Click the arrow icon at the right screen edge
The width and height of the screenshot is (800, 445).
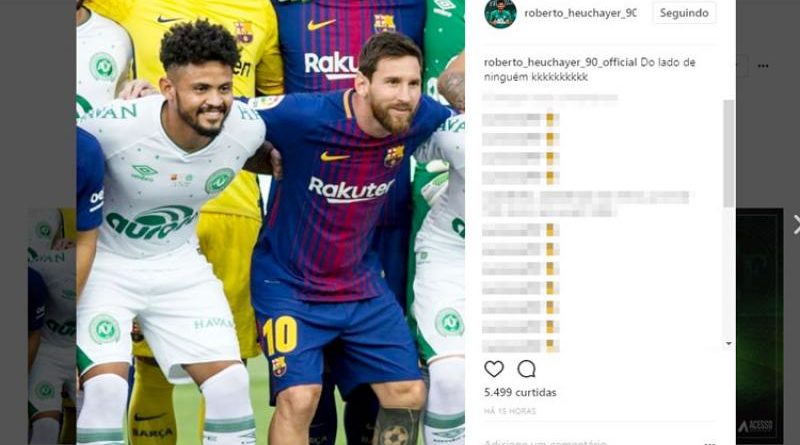click(x=796, y=225)
